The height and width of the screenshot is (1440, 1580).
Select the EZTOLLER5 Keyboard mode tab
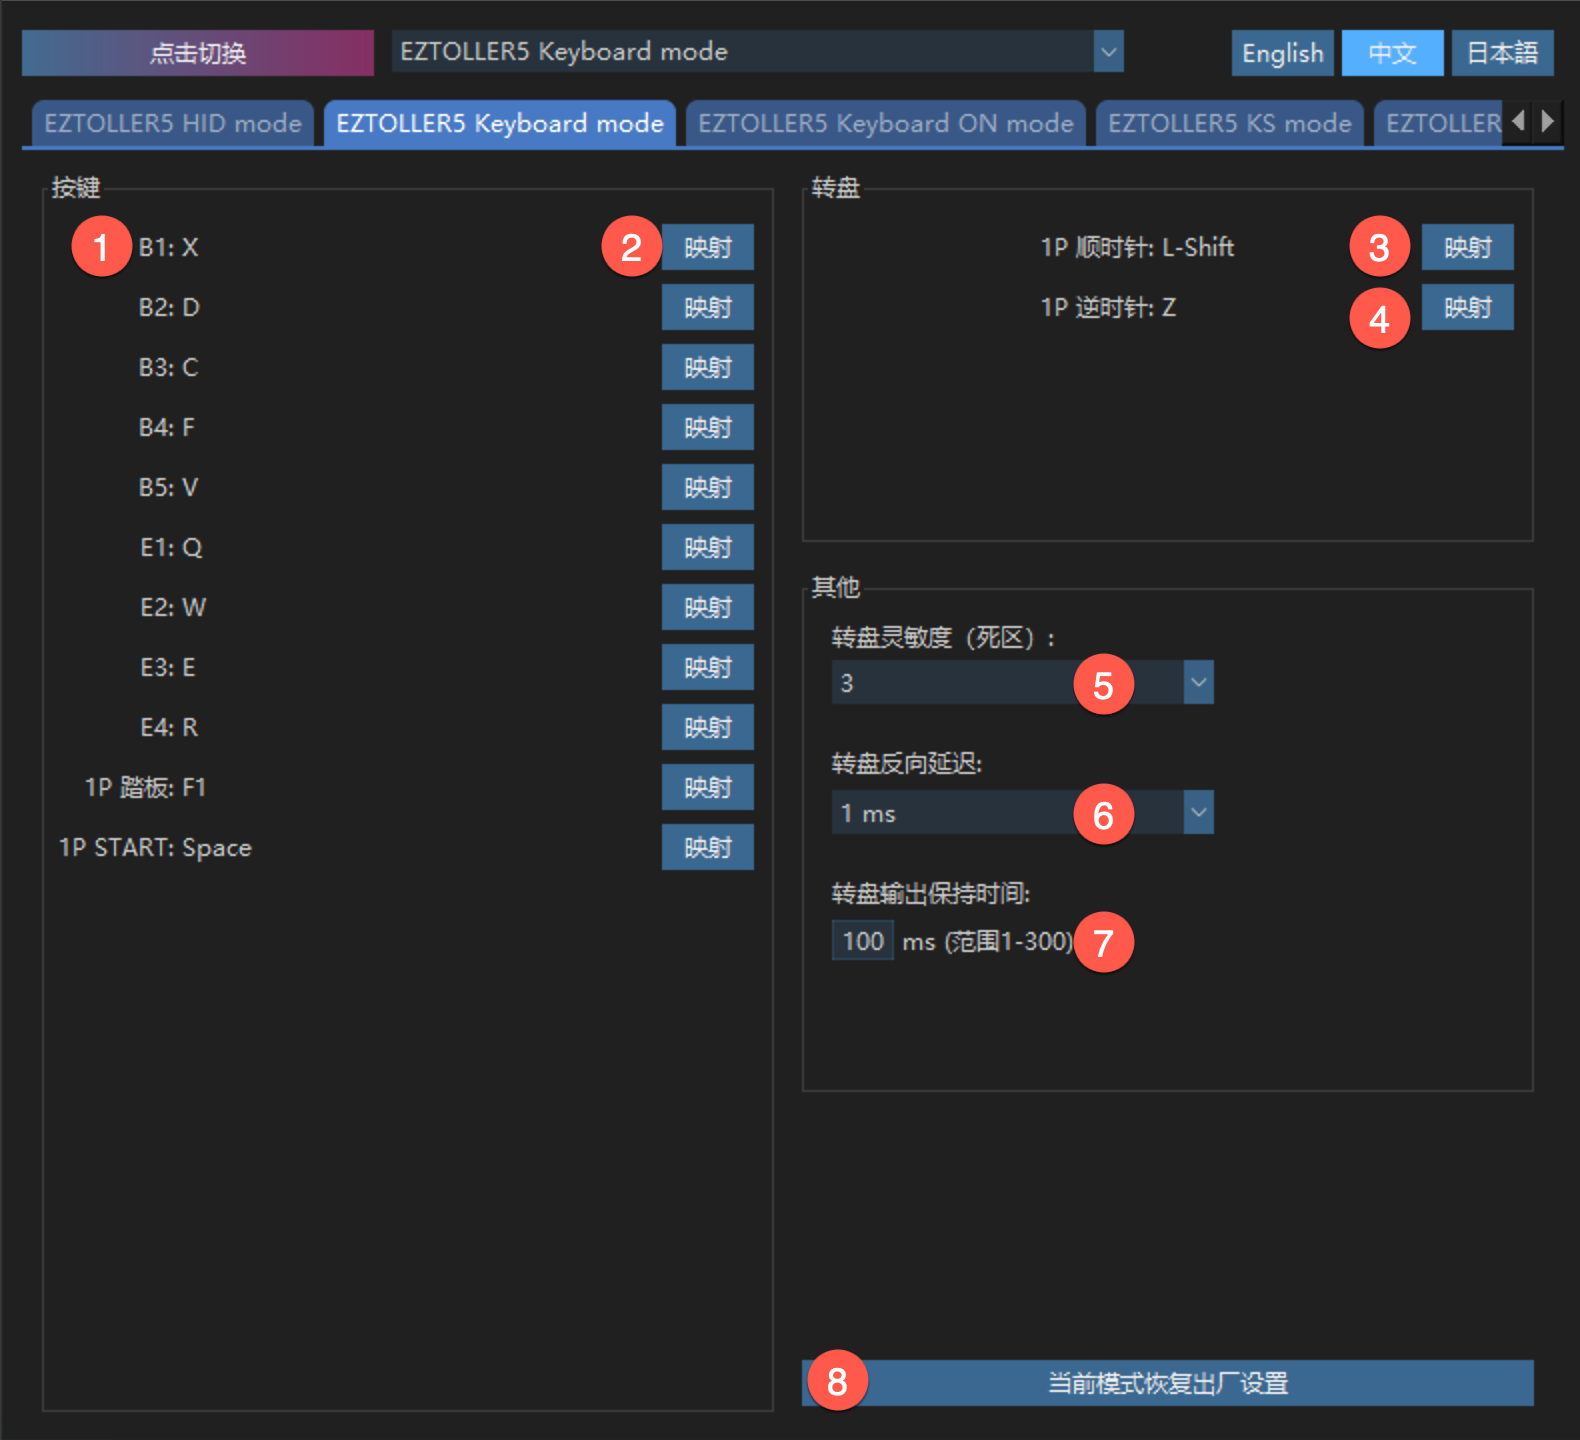[500, 123]
